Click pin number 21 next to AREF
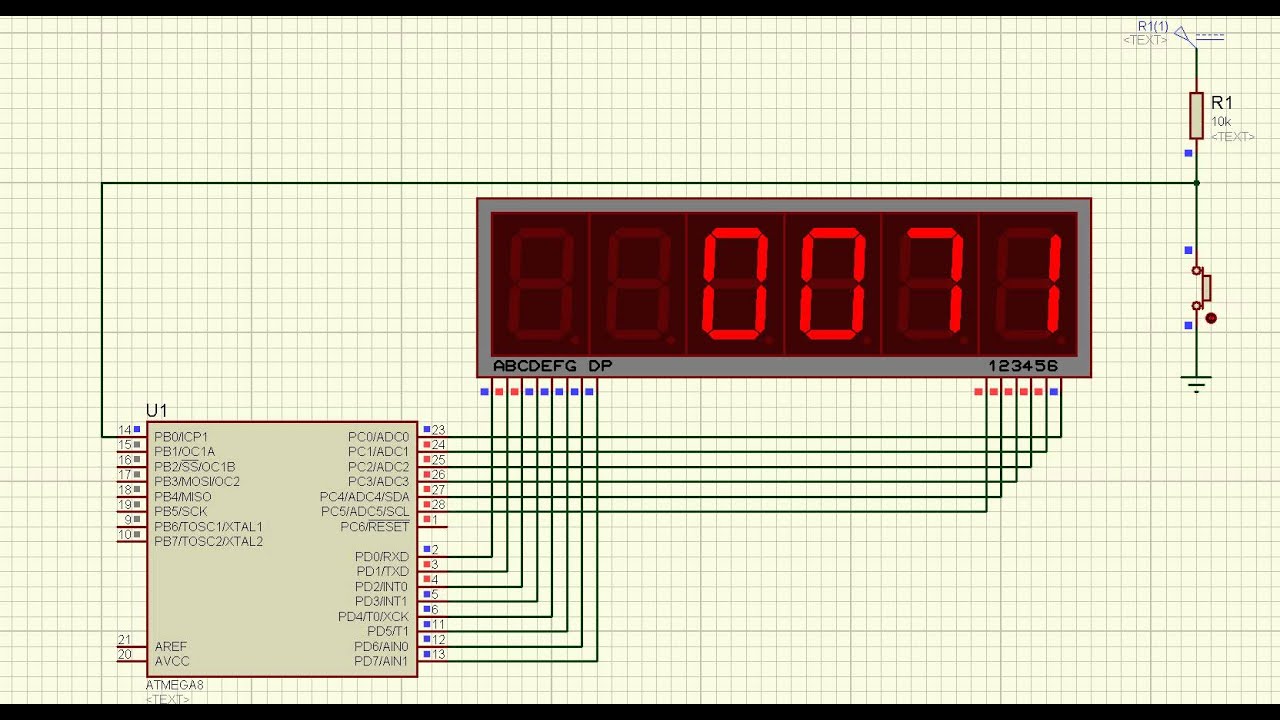Screen dimensions: 1280x720 (124, 640)
